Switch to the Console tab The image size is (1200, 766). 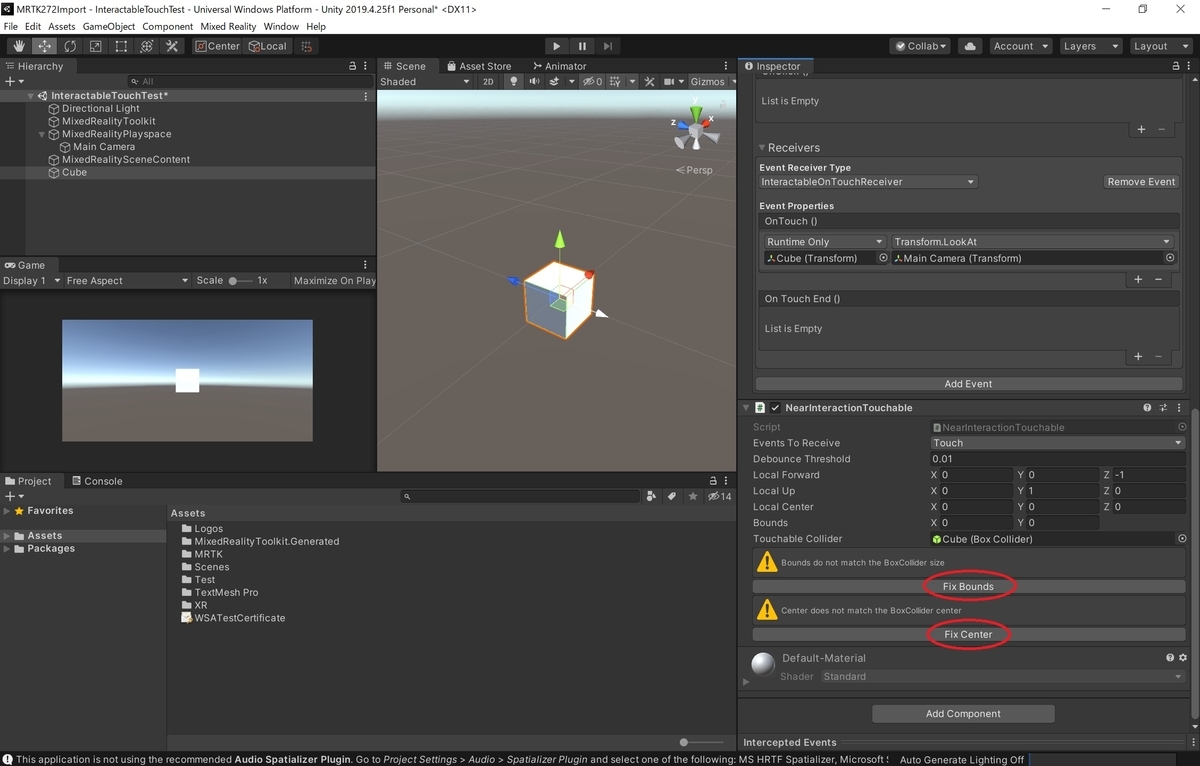tap(96, 481)
